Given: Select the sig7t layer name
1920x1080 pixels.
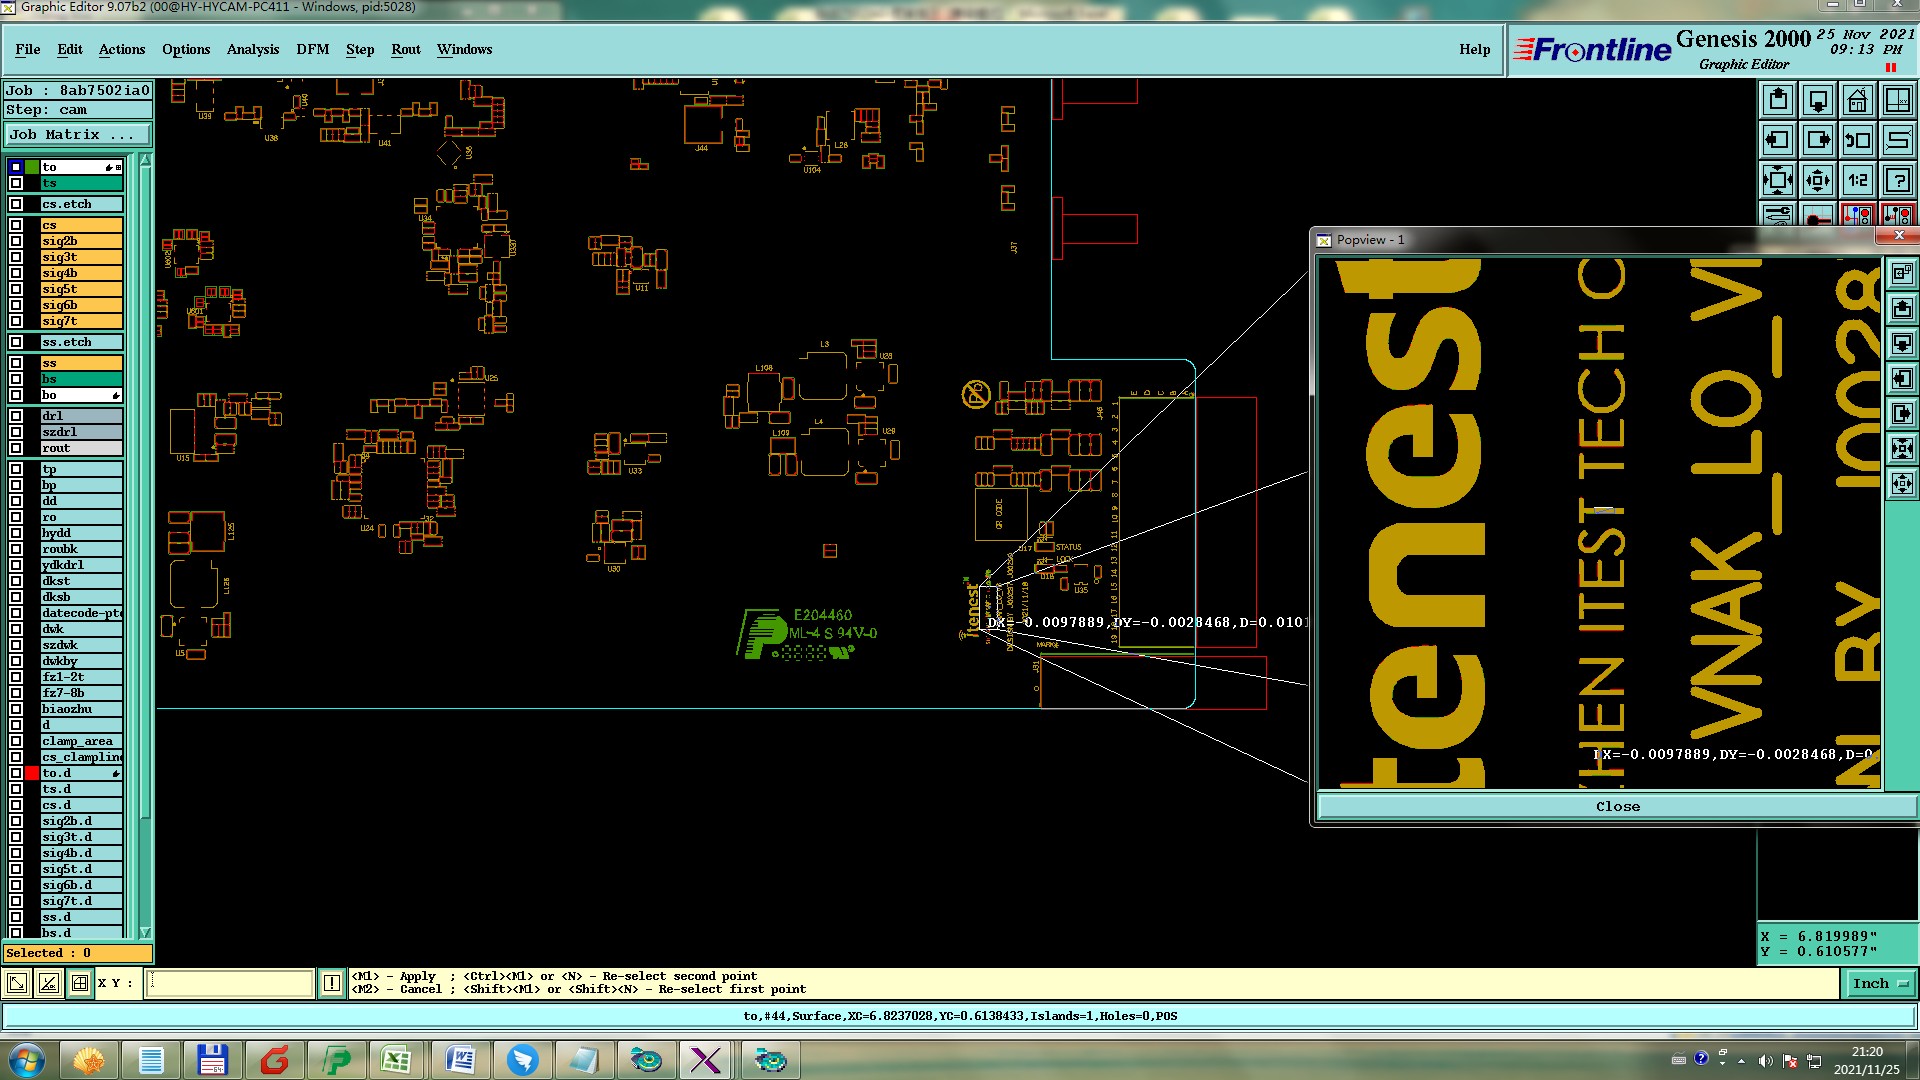Looking at the screenshot, I should (x=81, y=321).
